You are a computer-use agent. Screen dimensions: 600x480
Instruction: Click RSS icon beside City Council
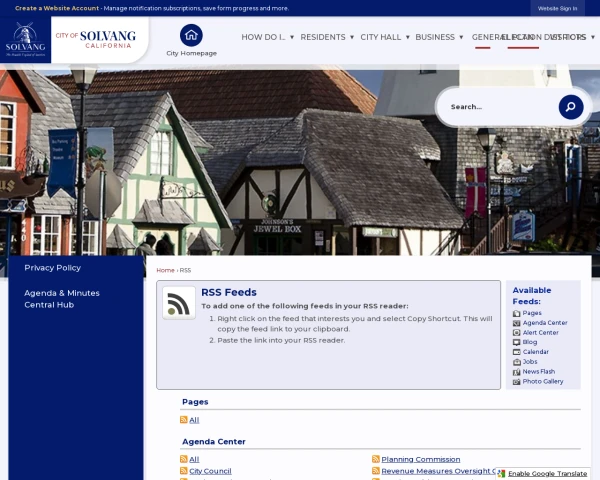coord(184,470)
